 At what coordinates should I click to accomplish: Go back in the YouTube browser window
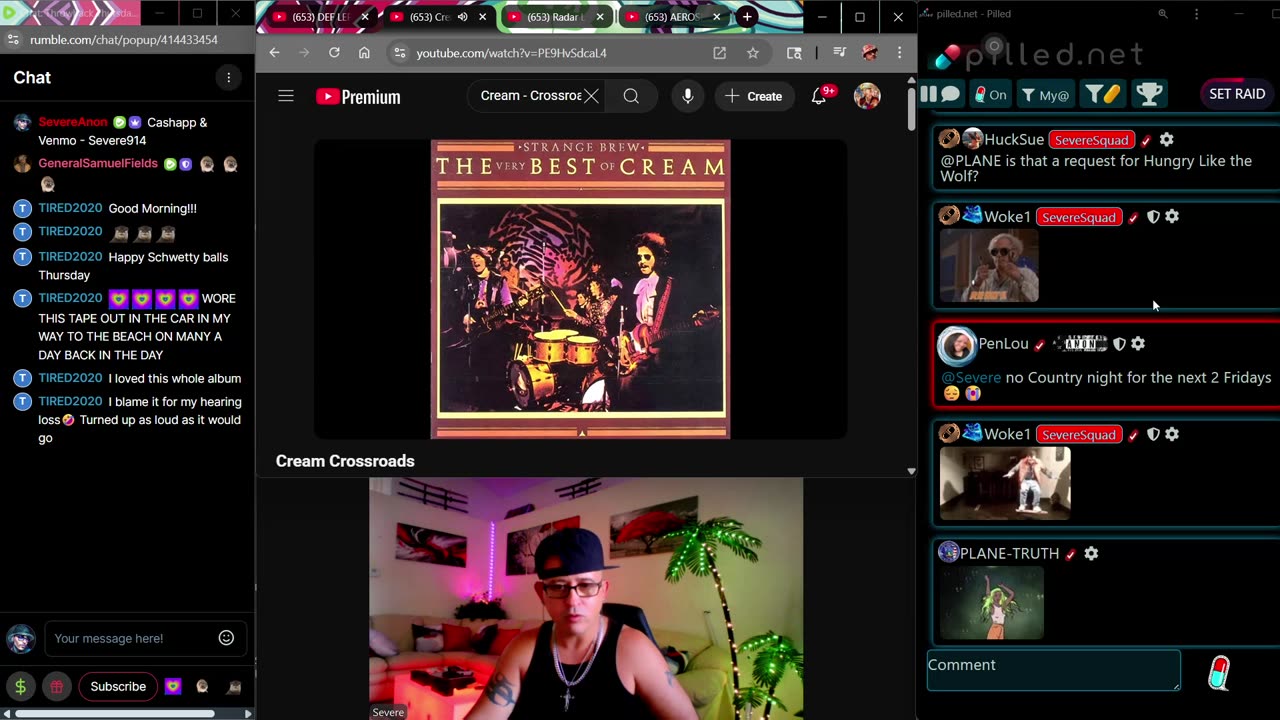tap(275, 53)
